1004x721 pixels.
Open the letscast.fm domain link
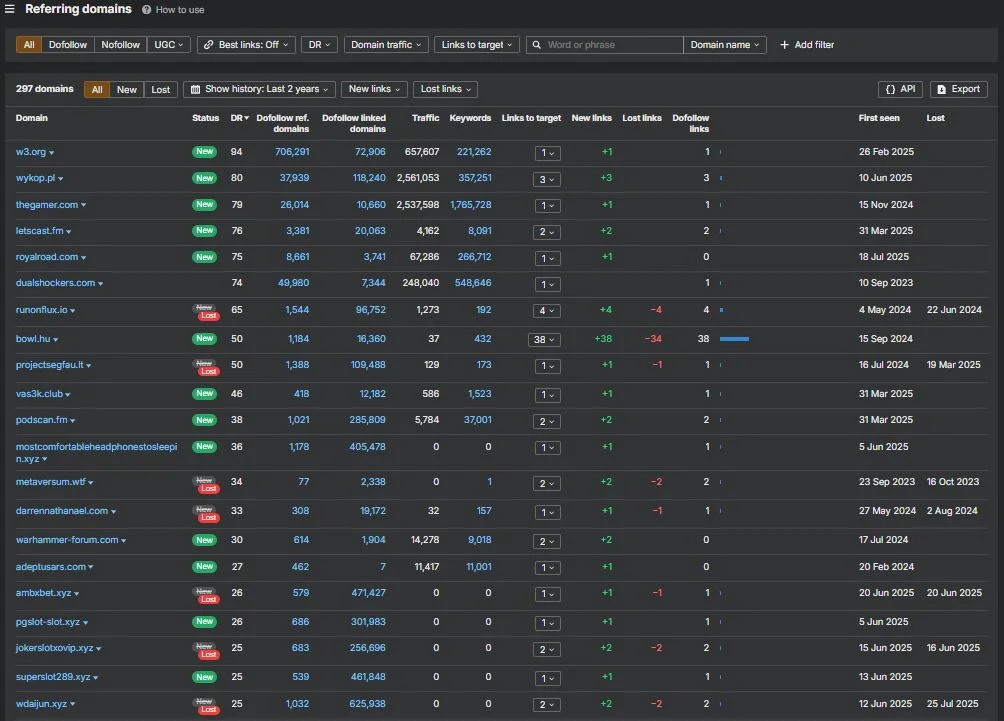point(39,231)
